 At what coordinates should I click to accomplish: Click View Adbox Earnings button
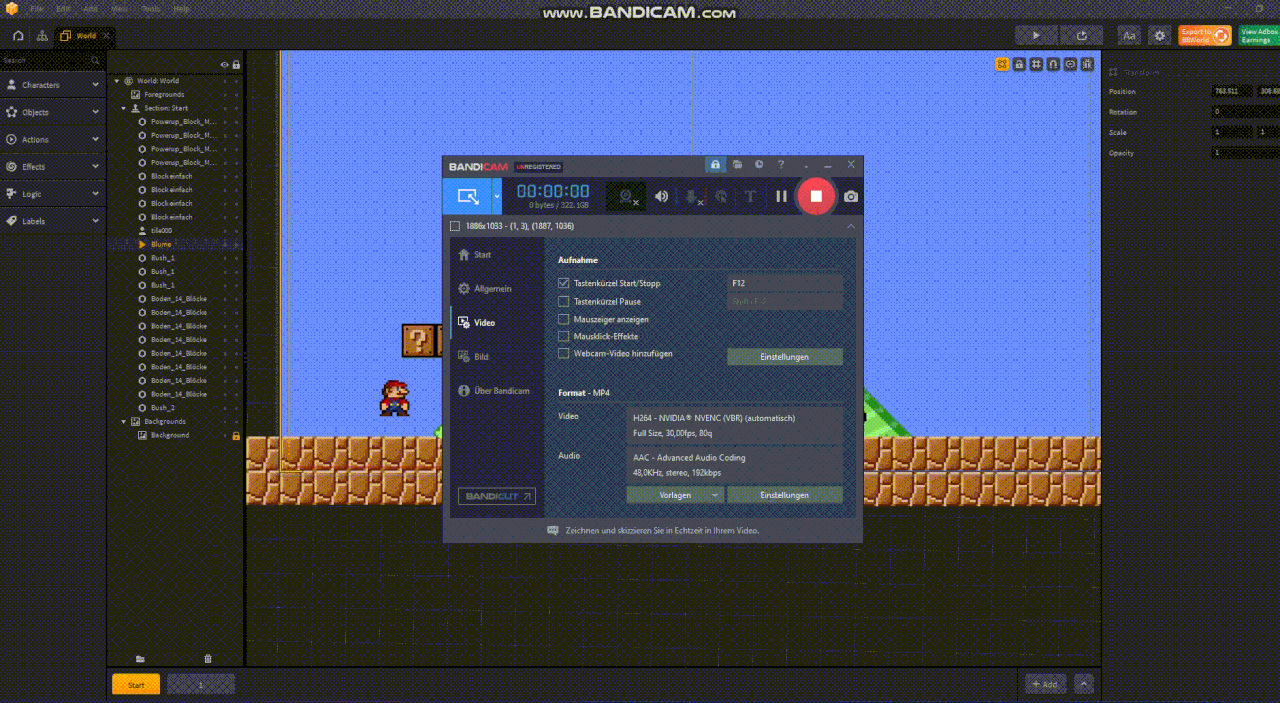point(1259,35)
